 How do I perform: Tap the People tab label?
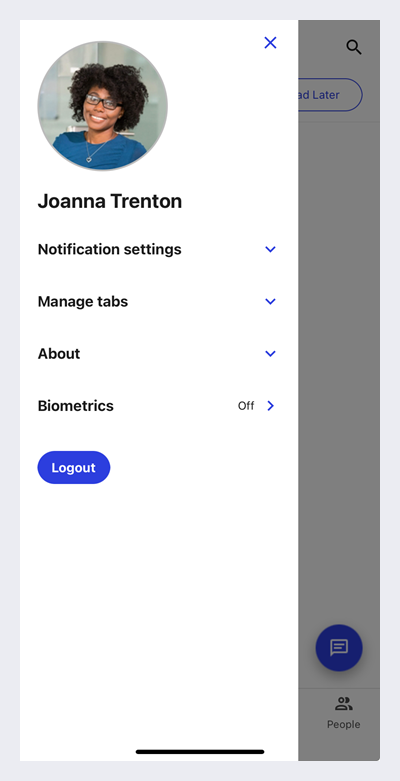(344, 724)
